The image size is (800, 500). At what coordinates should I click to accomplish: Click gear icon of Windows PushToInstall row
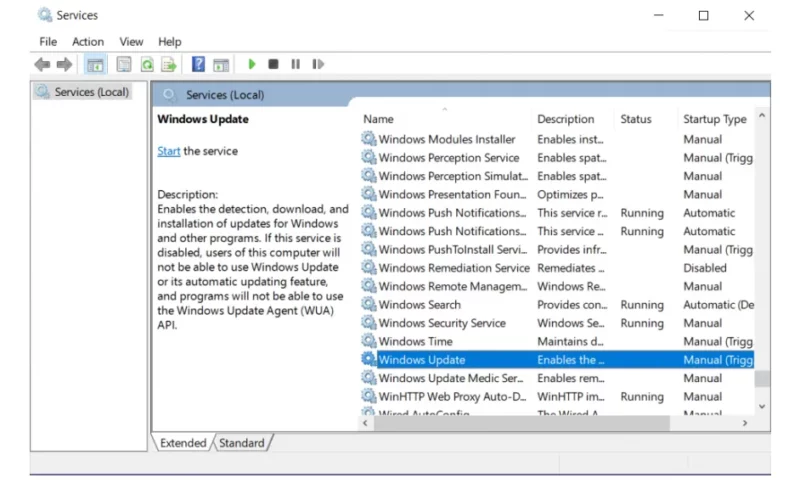point(368,249)
